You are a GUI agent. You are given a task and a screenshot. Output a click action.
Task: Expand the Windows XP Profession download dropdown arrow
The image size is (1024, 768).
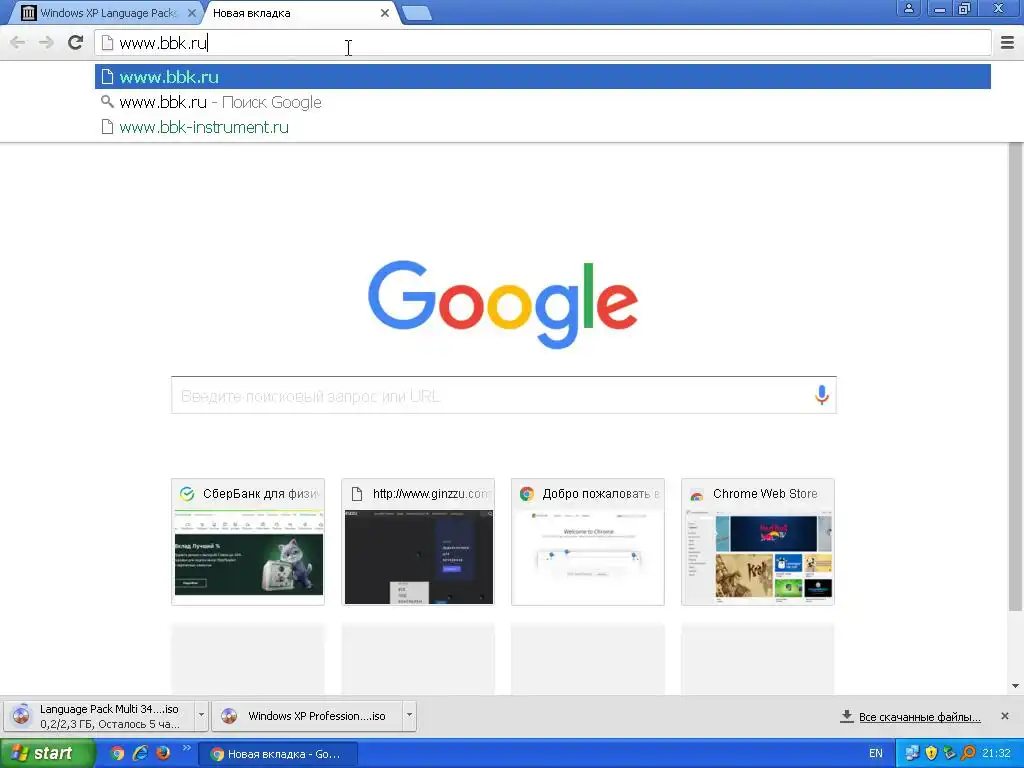(x=409, y=715)
